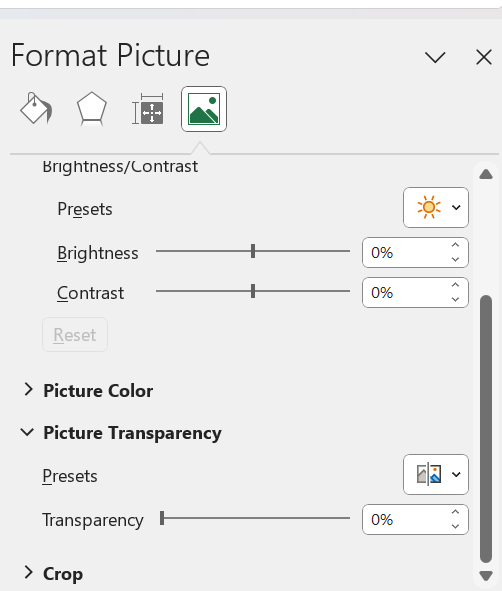The height and width of the screenshot is (591, 502).
Task: Increase Brightness with the up stepper arrow
Action: (455, 245)
